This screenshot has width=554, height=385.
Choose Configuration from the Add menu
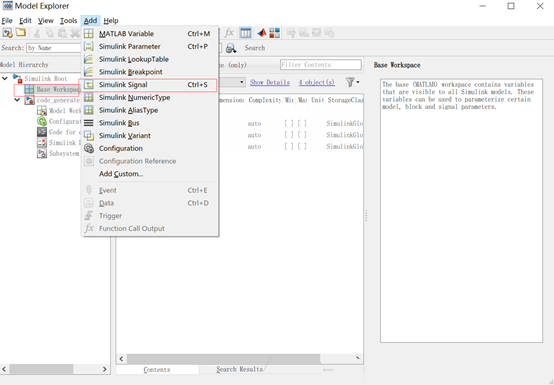point(150,148)
